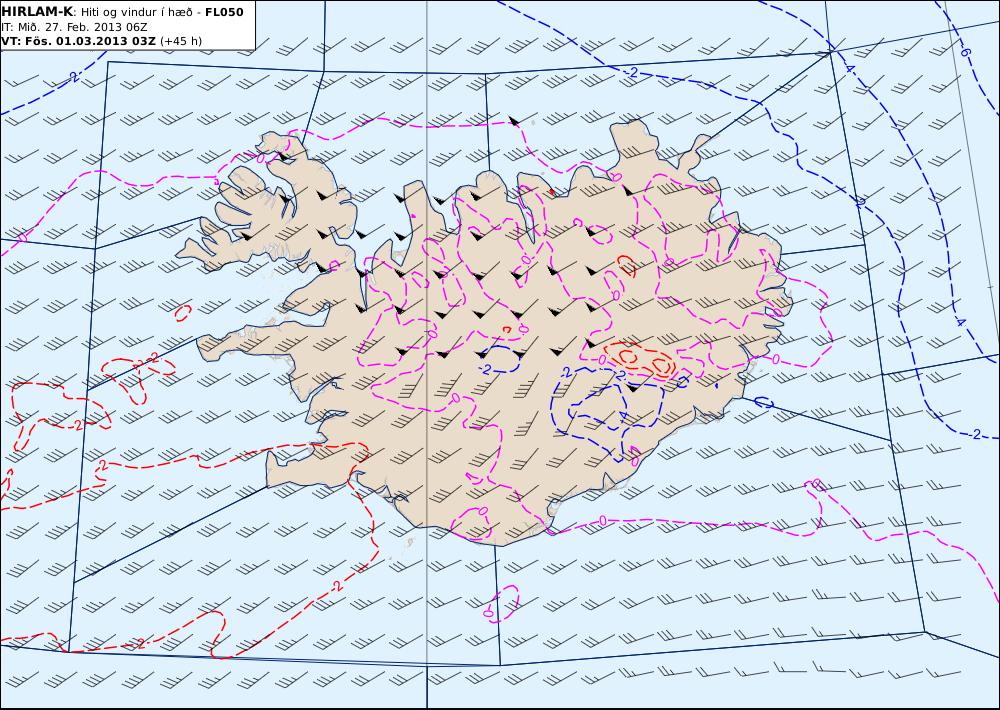
Task: Click the '(+45 h)' forecast offset text
Action: coord(180,41)
